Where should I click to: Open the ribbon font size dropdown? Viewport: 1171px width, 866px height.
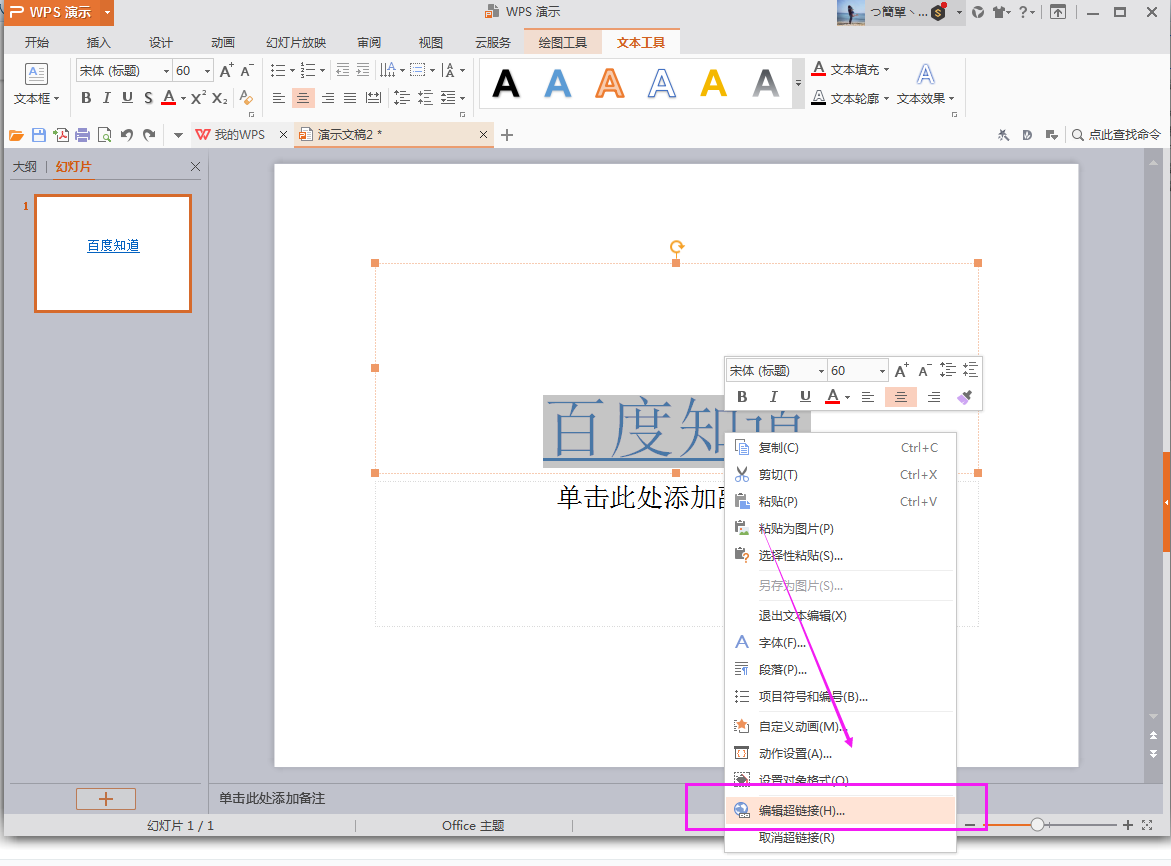[207, 71]
